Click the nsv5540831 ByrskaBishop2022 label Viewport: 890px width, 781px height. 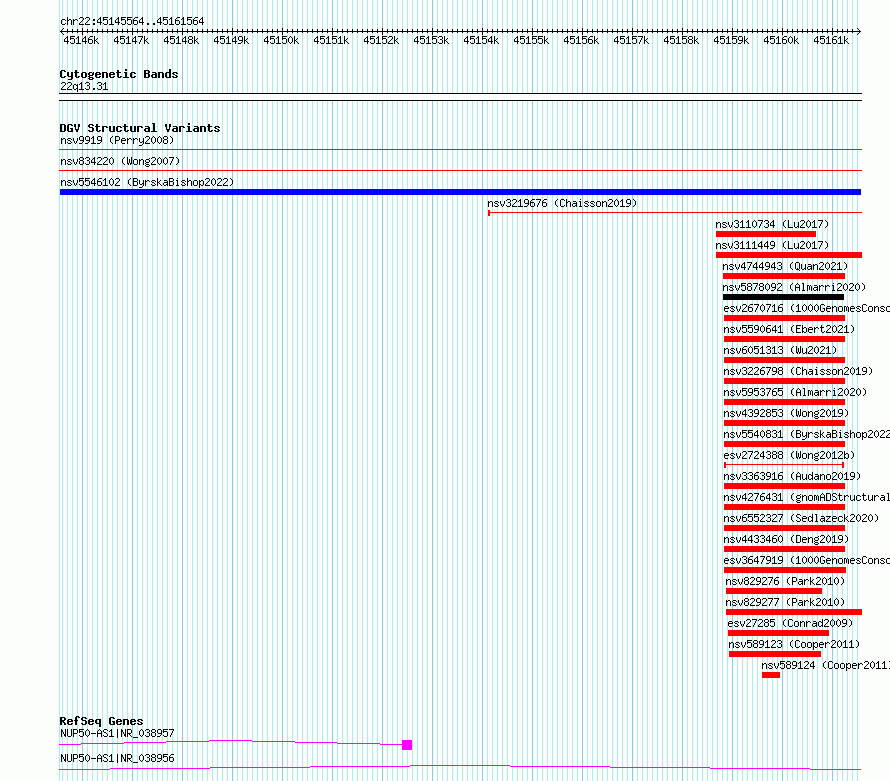(x=807, y=434)
